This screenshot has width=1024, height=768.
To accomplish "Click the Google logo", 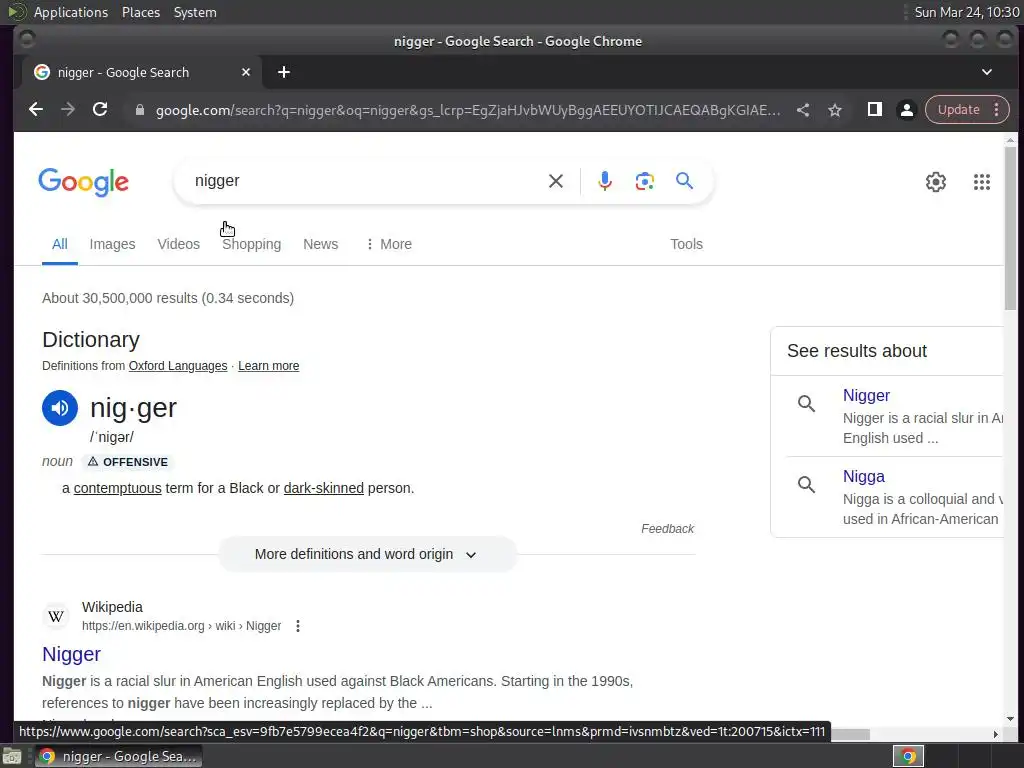I will (x=84, y=182).
